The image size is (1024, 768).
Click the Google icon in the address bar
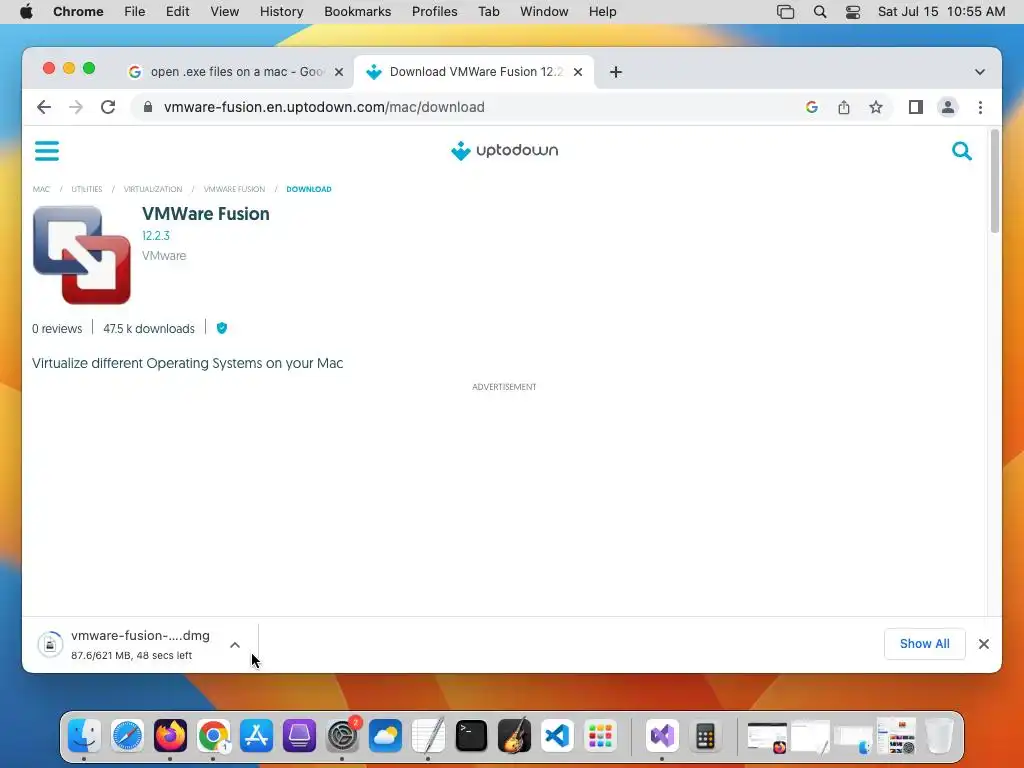click(x=812, y=107)
